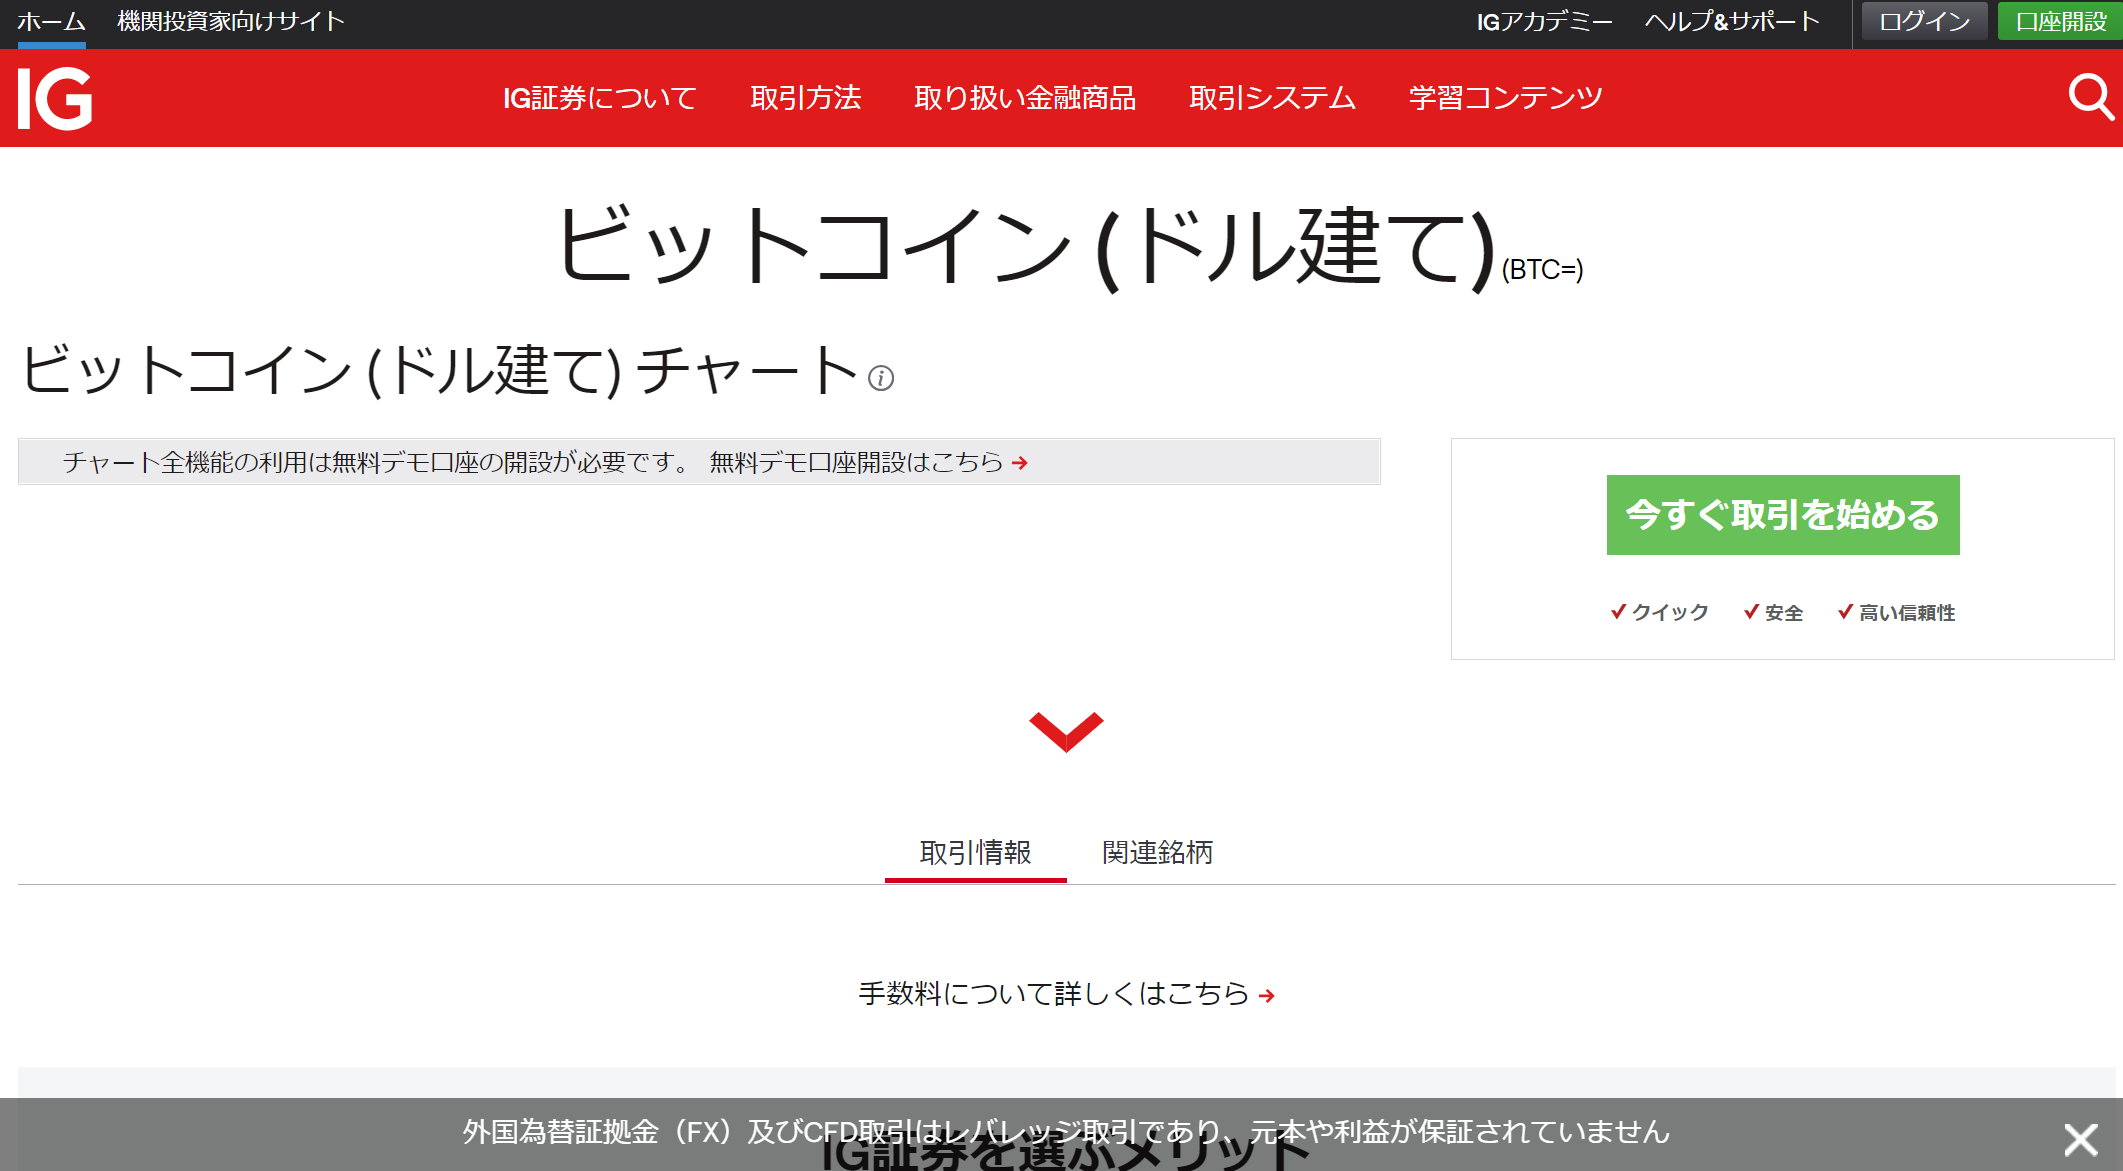Open ヘルプ&サポート in the top bar
The width and height of the screenshot is (2123, 1171).
pyautogui.click(x=1733, y=20)
